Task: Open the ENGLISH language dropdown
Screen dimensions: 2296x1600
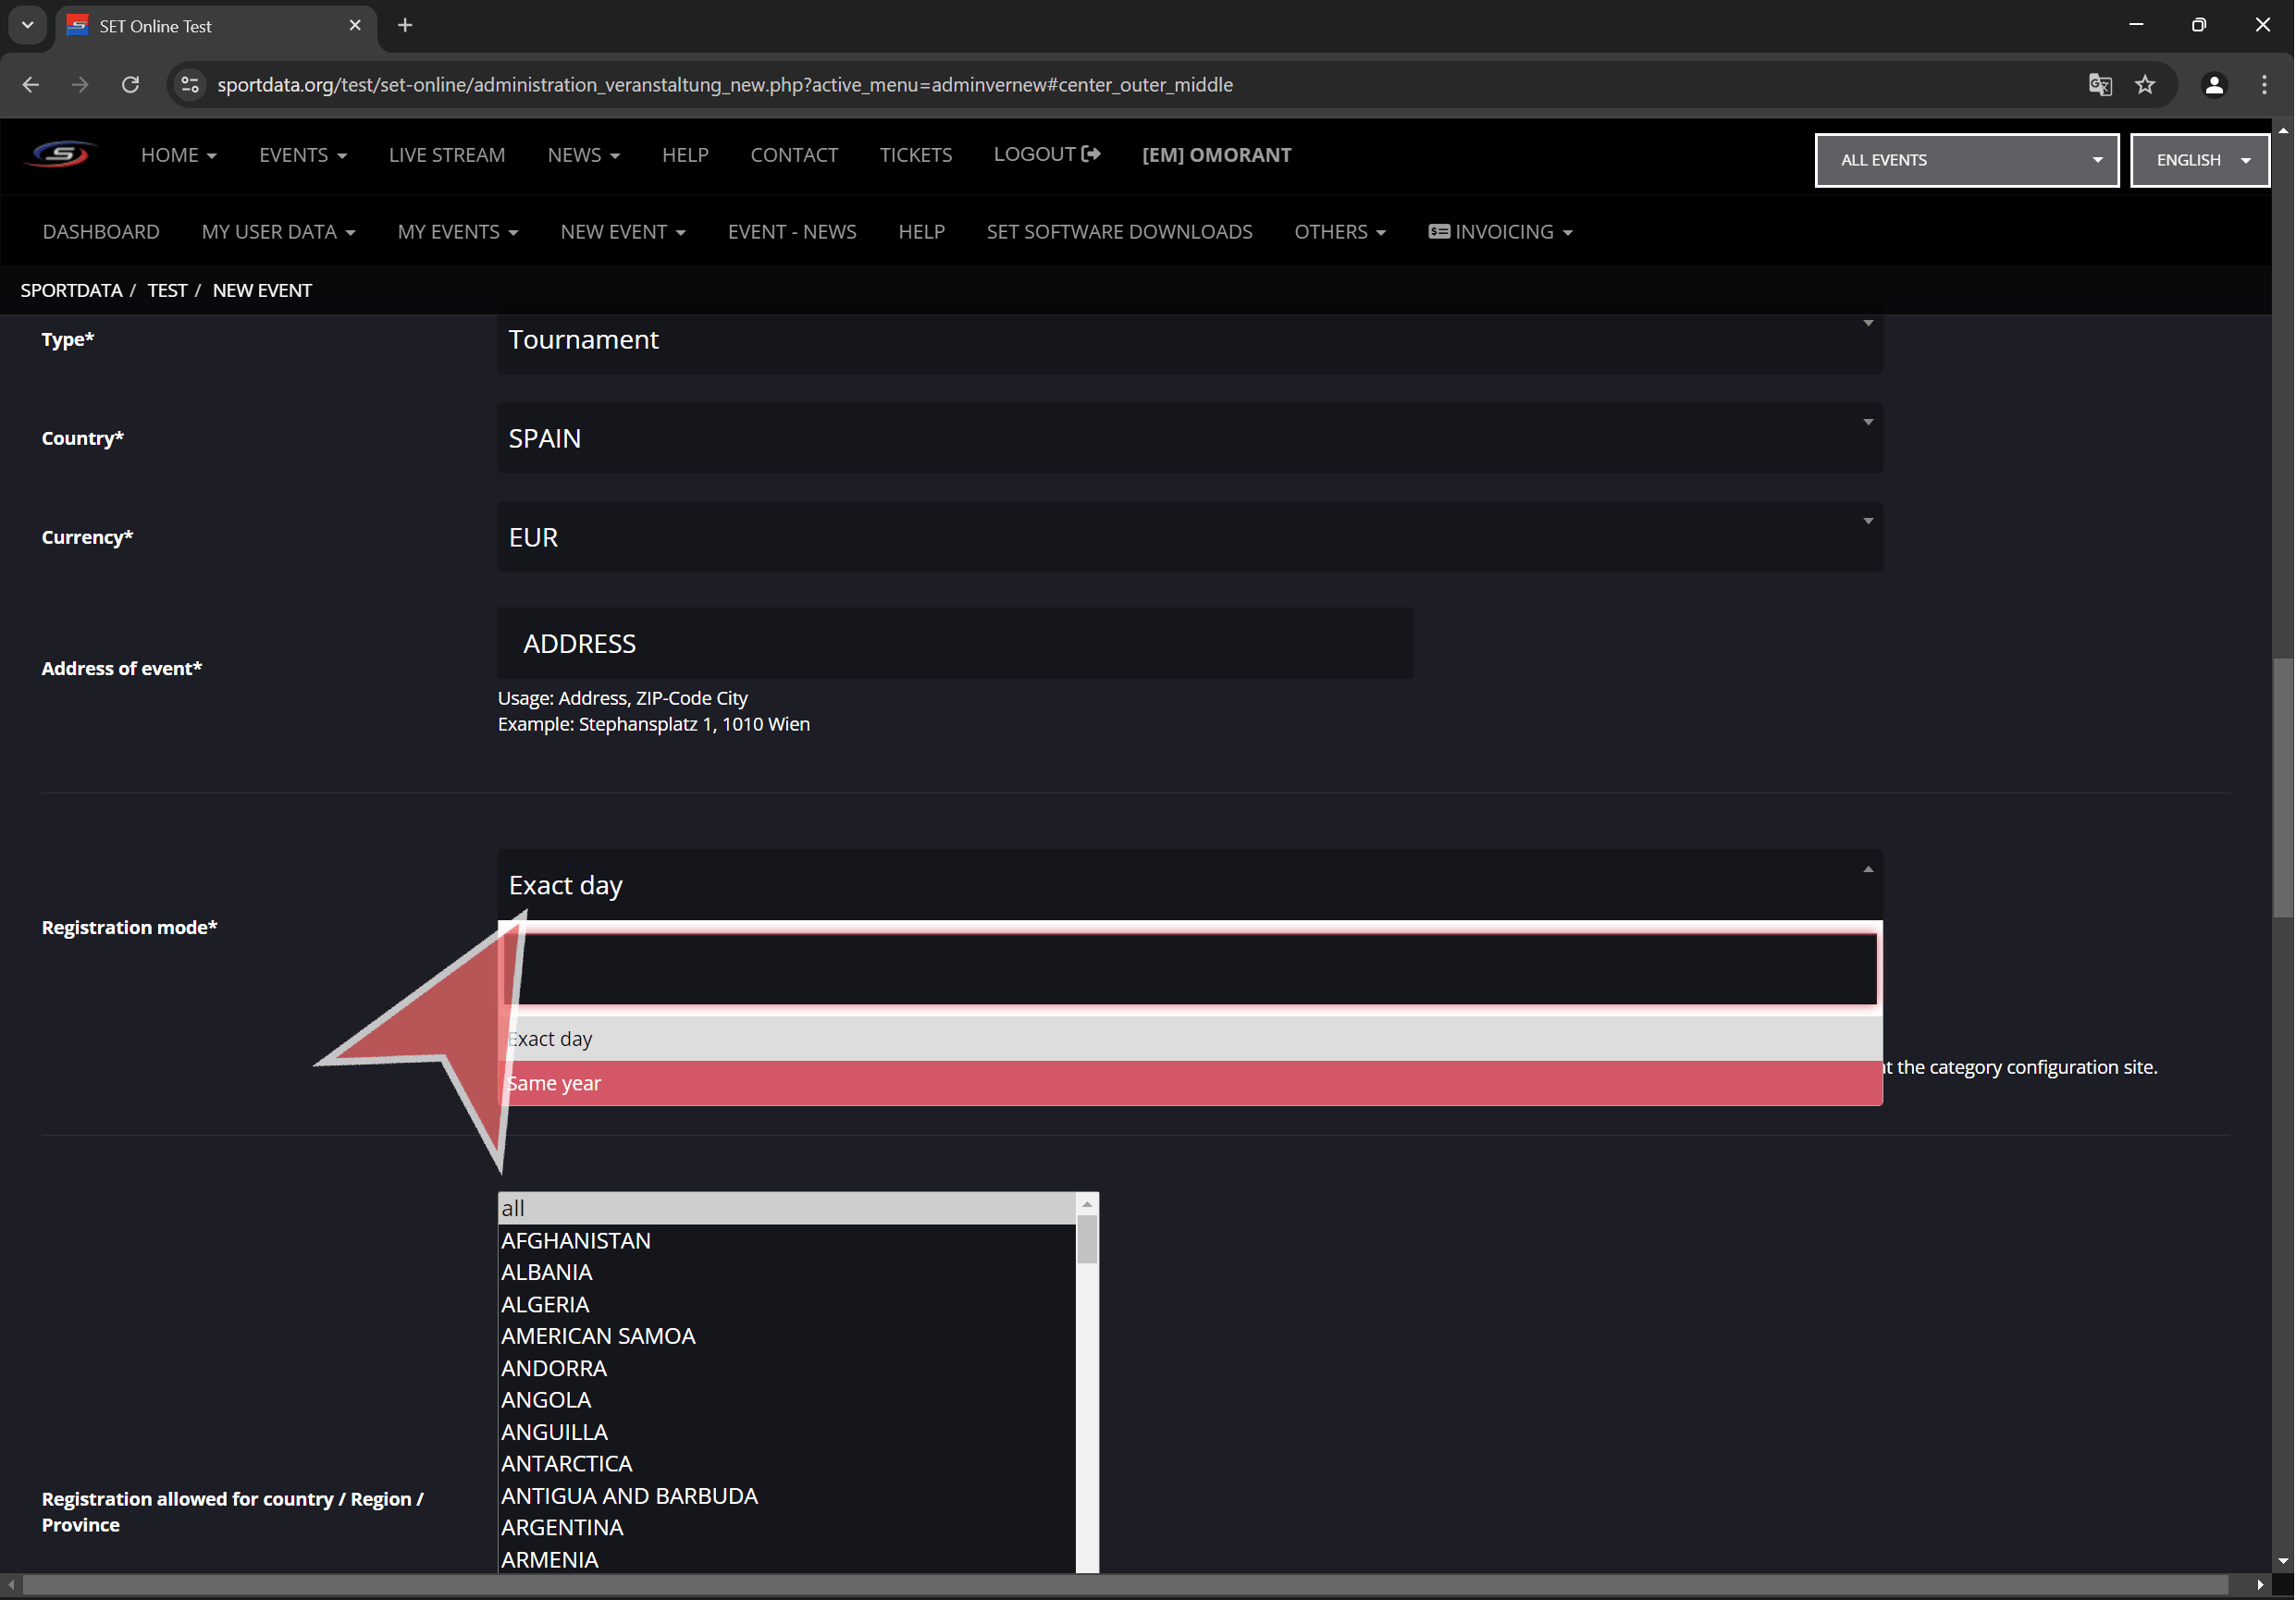Action: click(x=2199, y=160)
